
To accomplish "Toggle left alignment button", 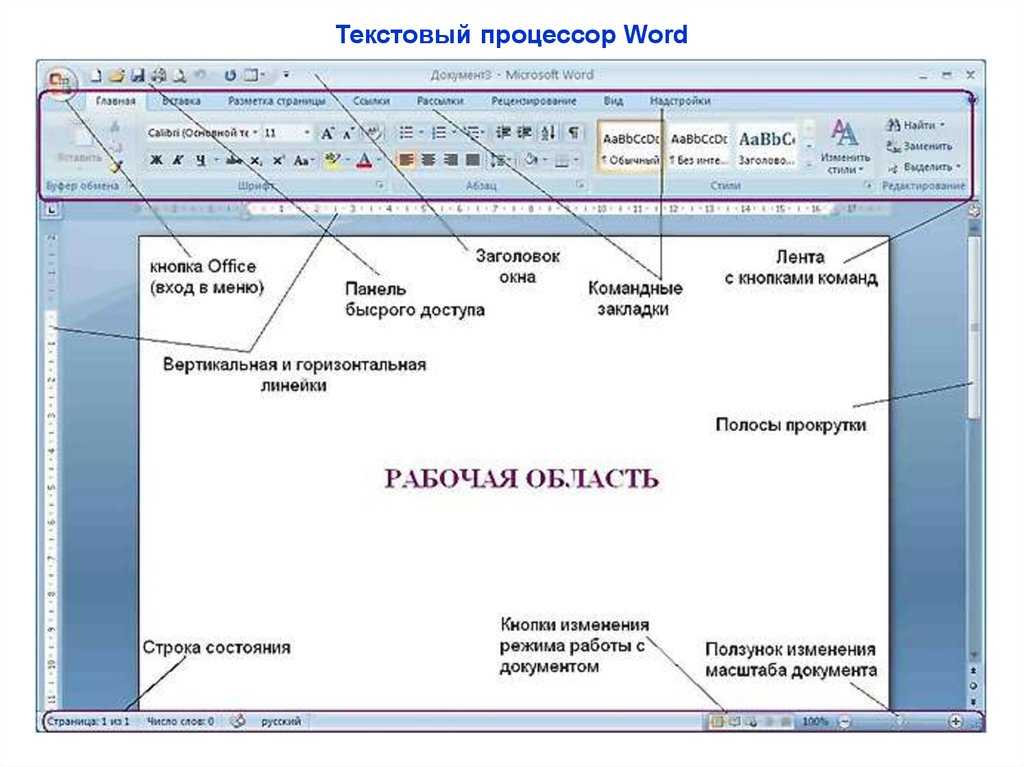I will (x=406, y=160).
